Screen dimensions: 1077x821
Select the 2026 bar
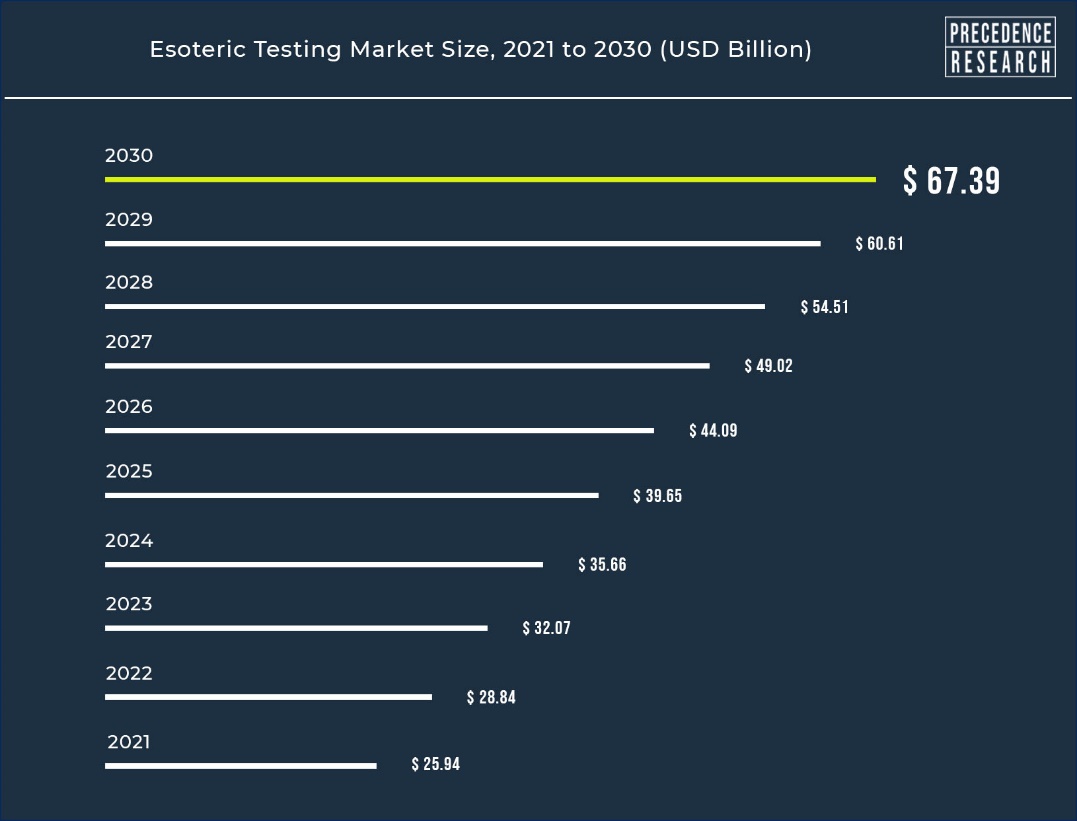click(379, 431)
